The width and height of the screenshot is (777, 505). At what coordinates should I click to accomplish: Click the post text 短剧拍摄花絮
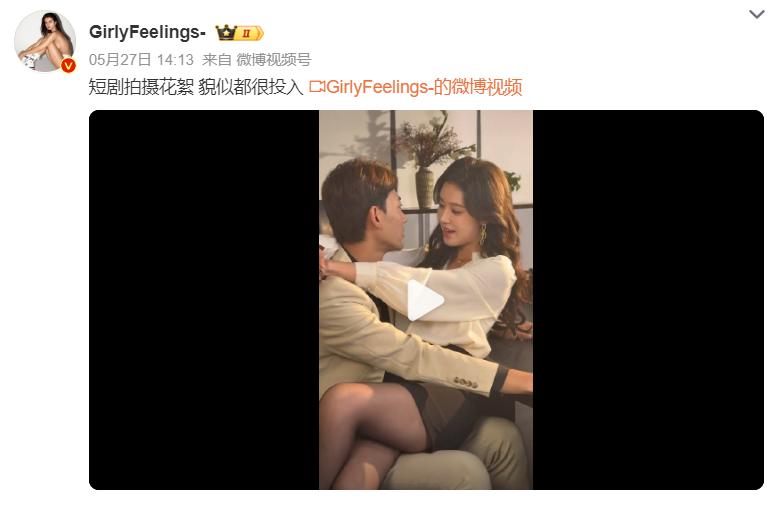[x=141, y=87]
